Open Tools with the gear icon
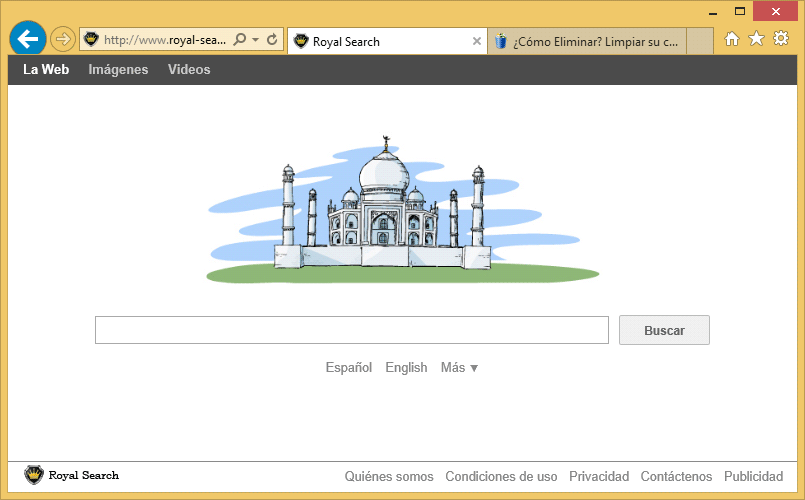Viewport: 805px width, 500px height. (781, 39)
